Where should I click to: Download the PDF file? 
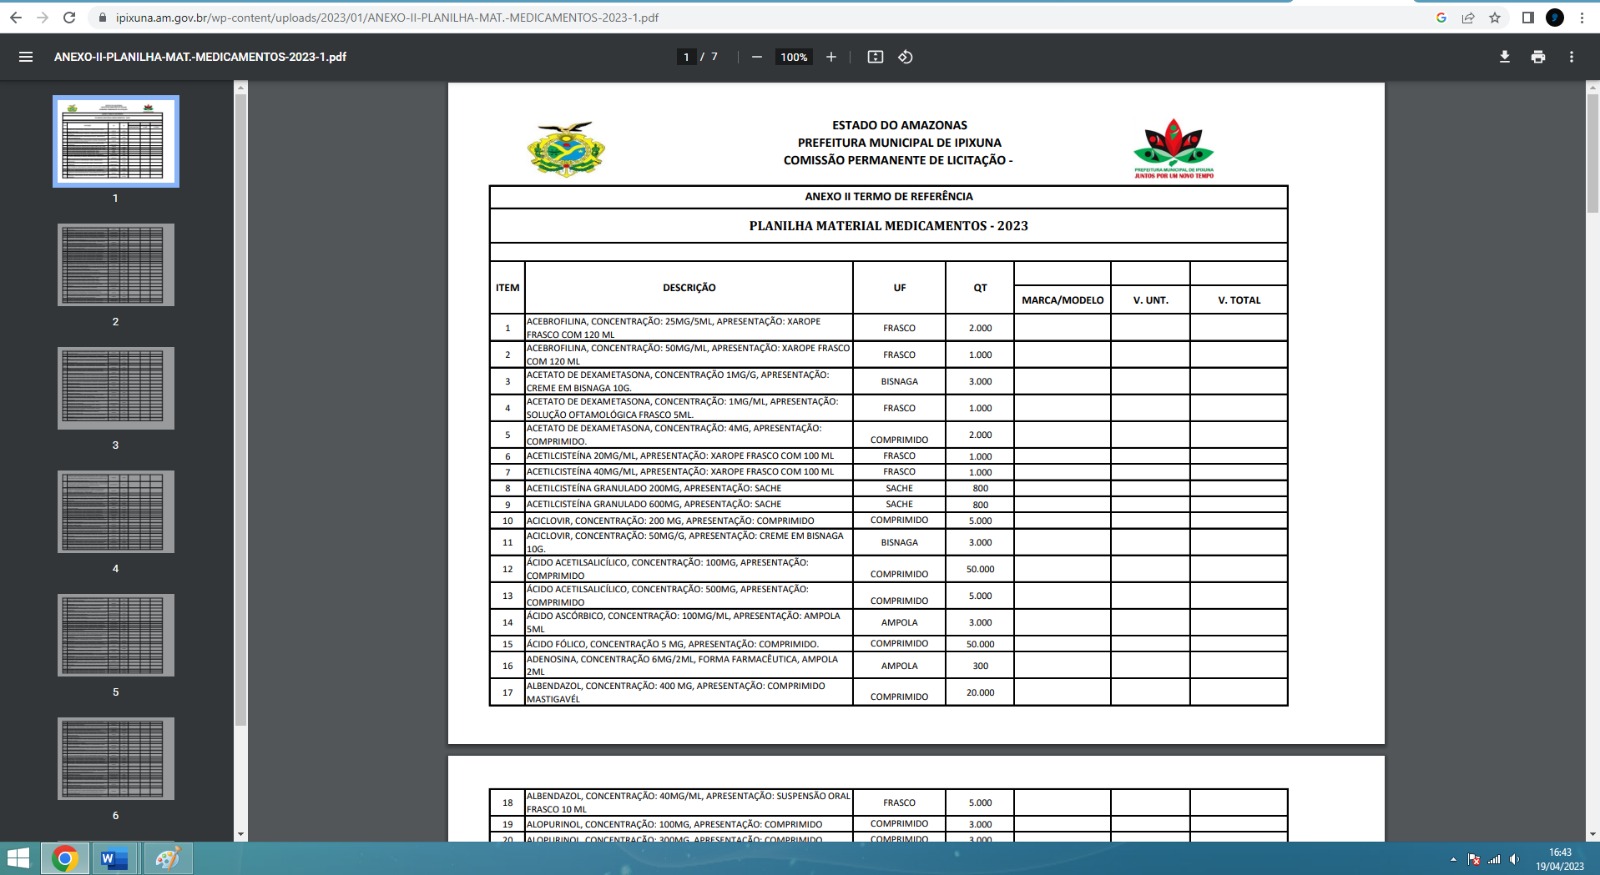[1504, 57]
